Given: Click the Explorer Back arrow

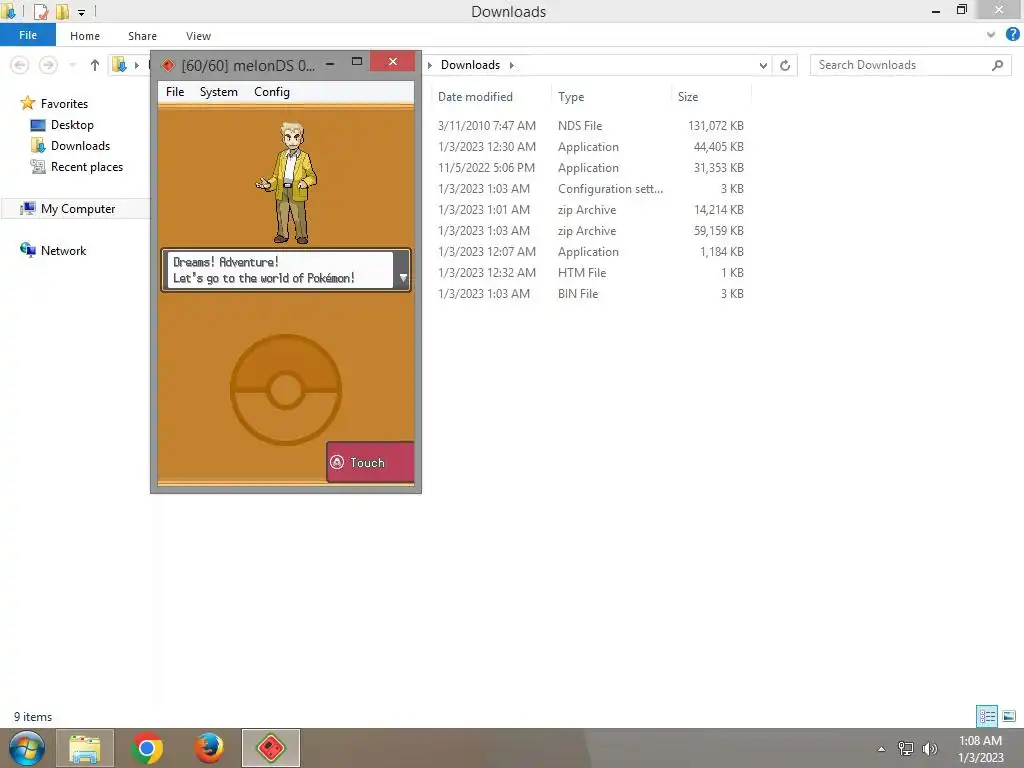Looking at the screenshot, I should coord(20,65).
